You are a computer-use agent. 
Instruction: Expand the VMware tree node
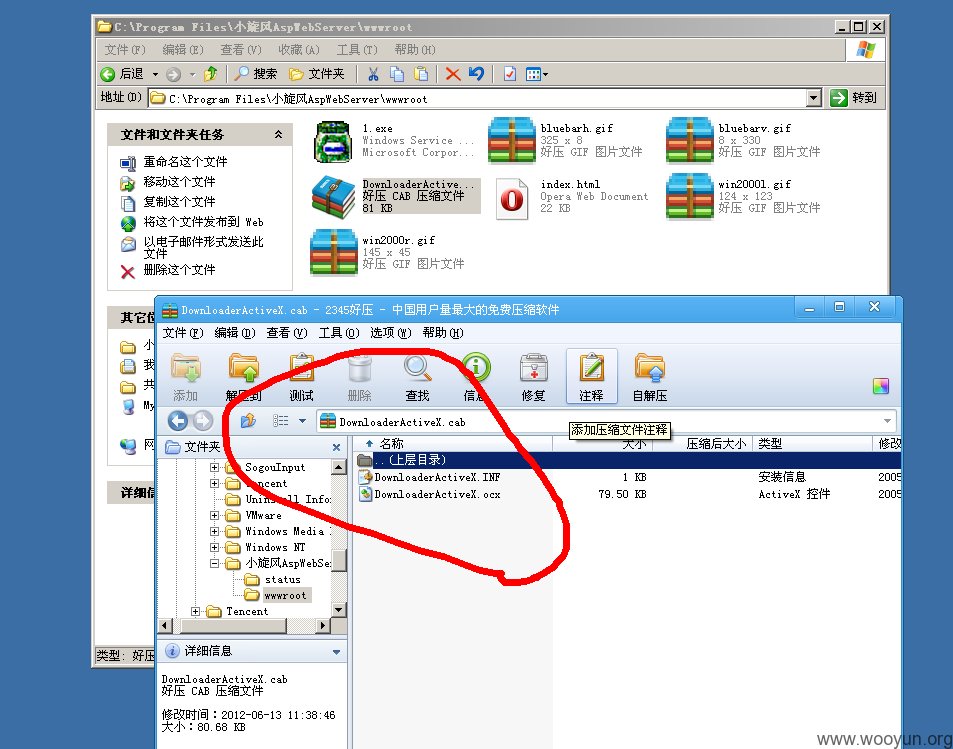click(x=215, y=516)
